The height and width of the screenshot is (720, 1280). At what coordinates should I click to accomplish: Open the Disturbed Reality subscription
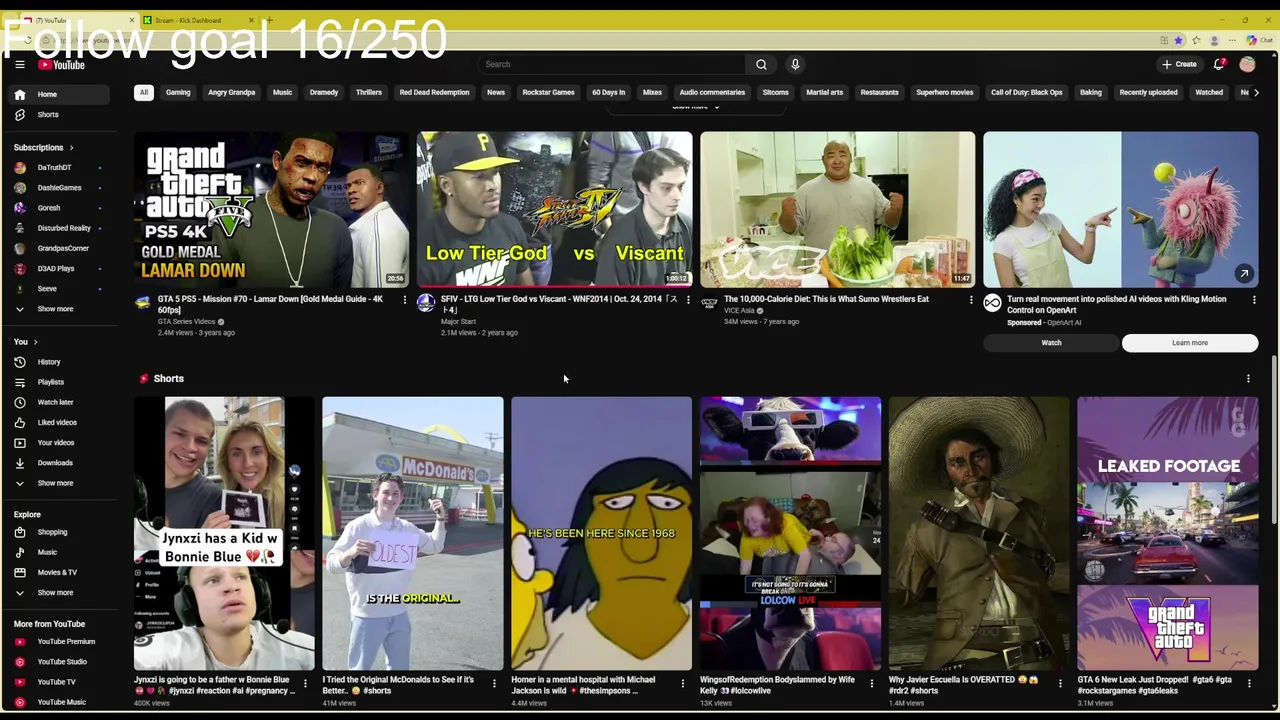pyautogui.click(x=60, y=228)
